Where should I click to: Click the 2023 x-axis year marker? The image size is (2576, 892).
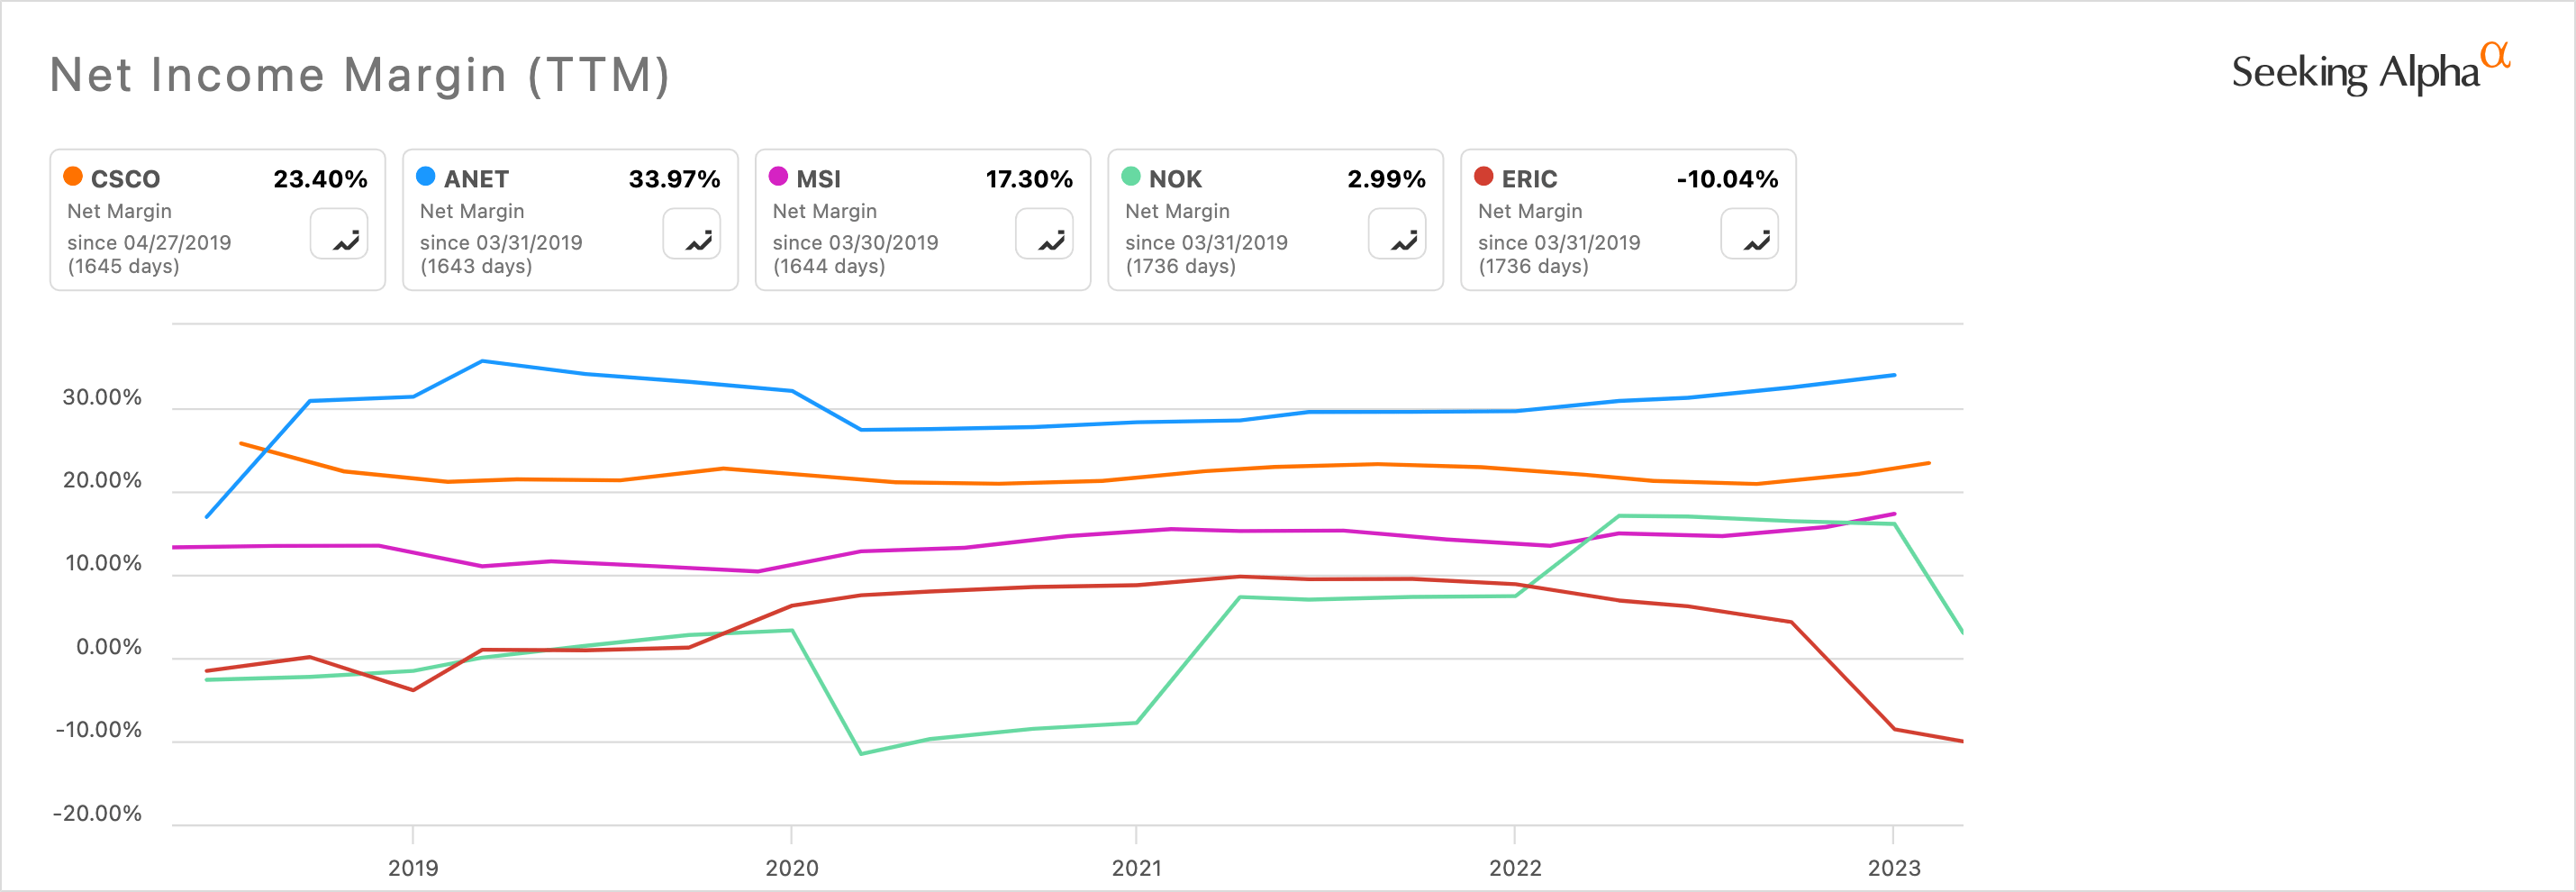click(x=1893, y=867)
